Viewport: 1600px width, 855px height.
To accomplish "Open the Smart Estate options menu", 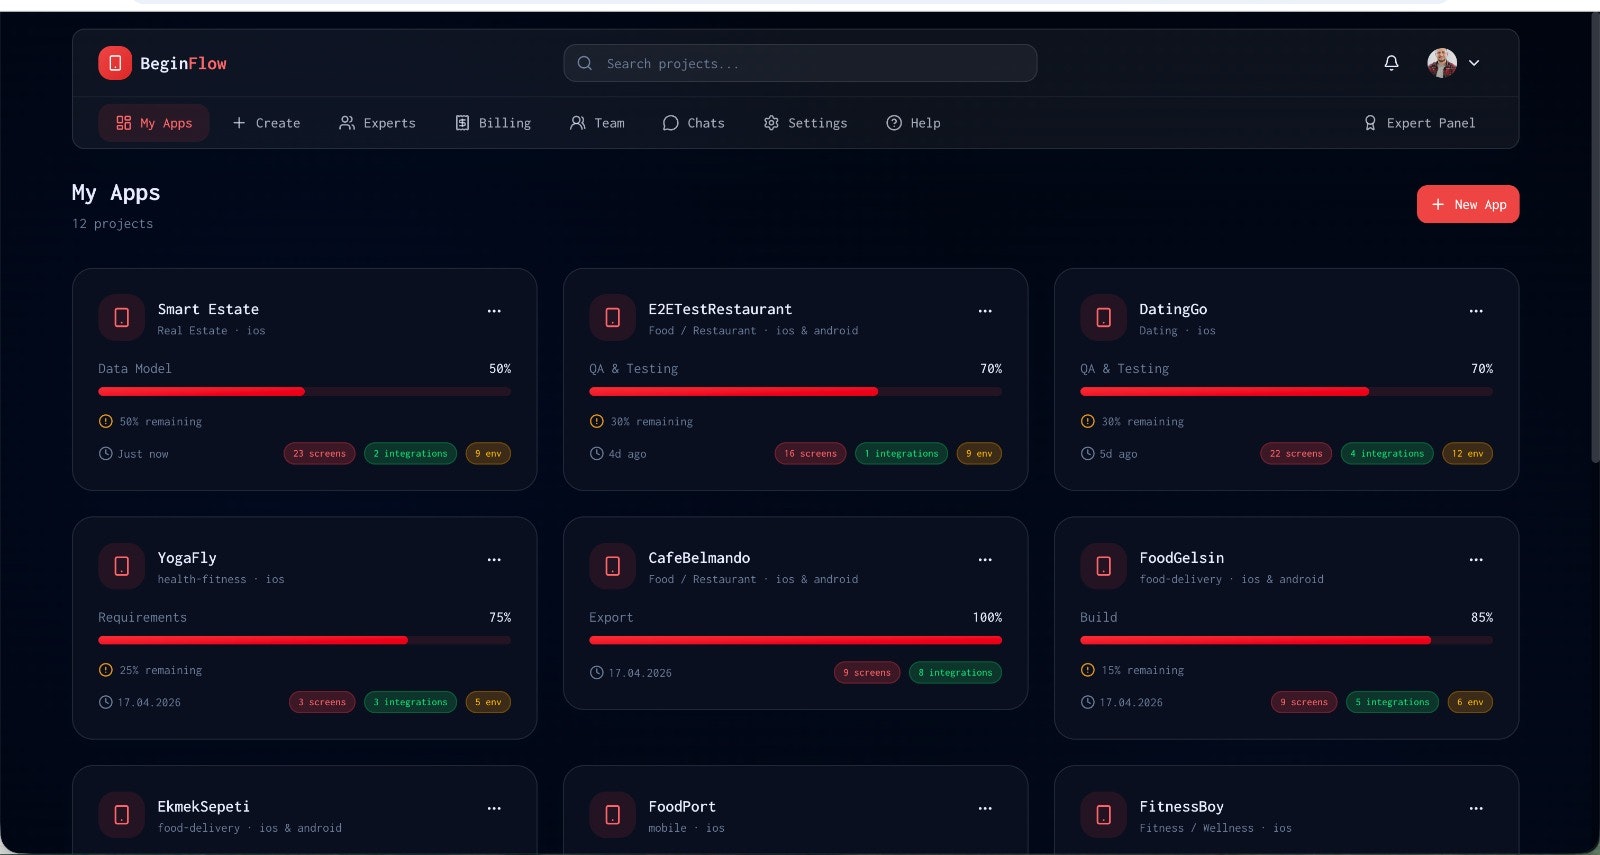I will tap(494, 311).
